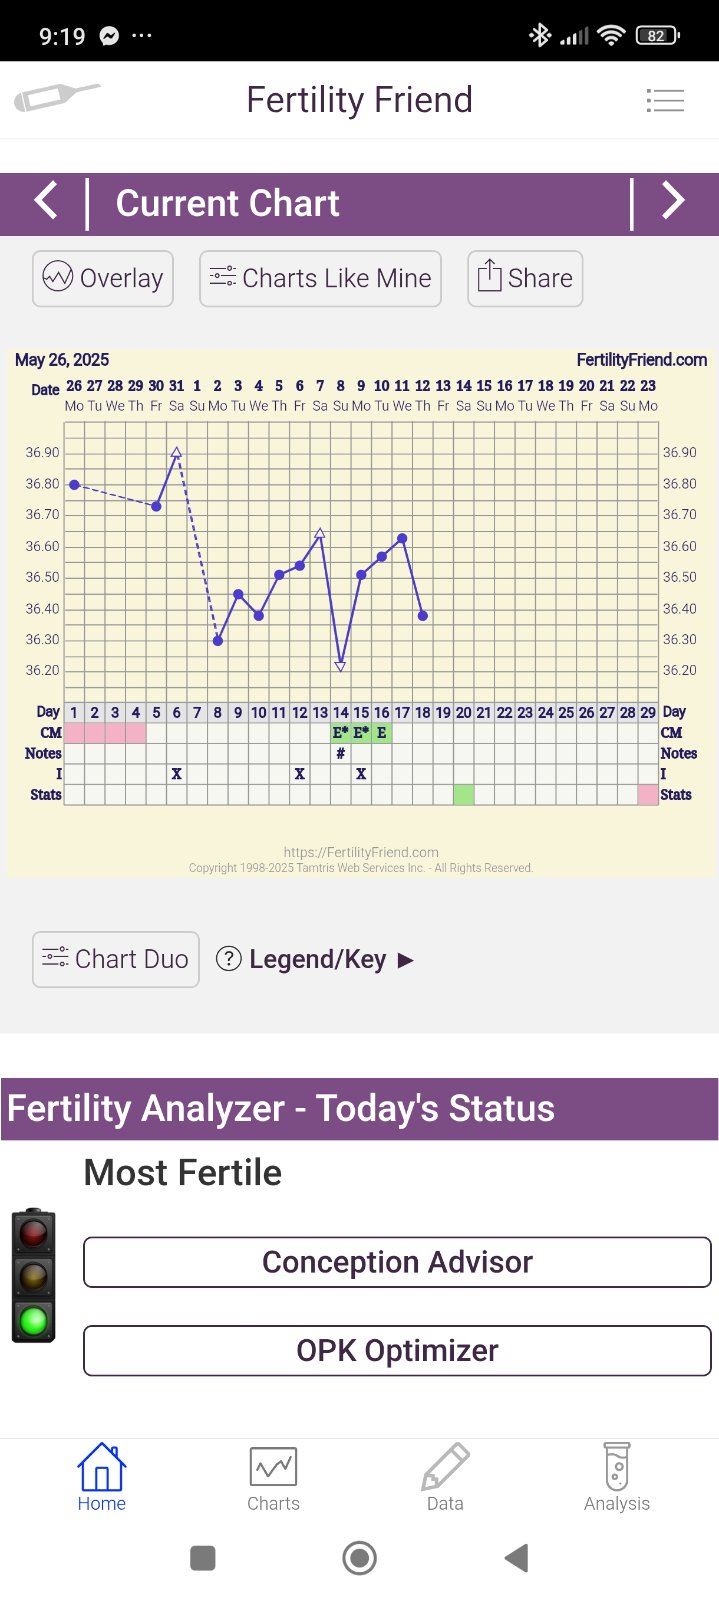Tap the thermometer logo icon

tap(57, 98)
